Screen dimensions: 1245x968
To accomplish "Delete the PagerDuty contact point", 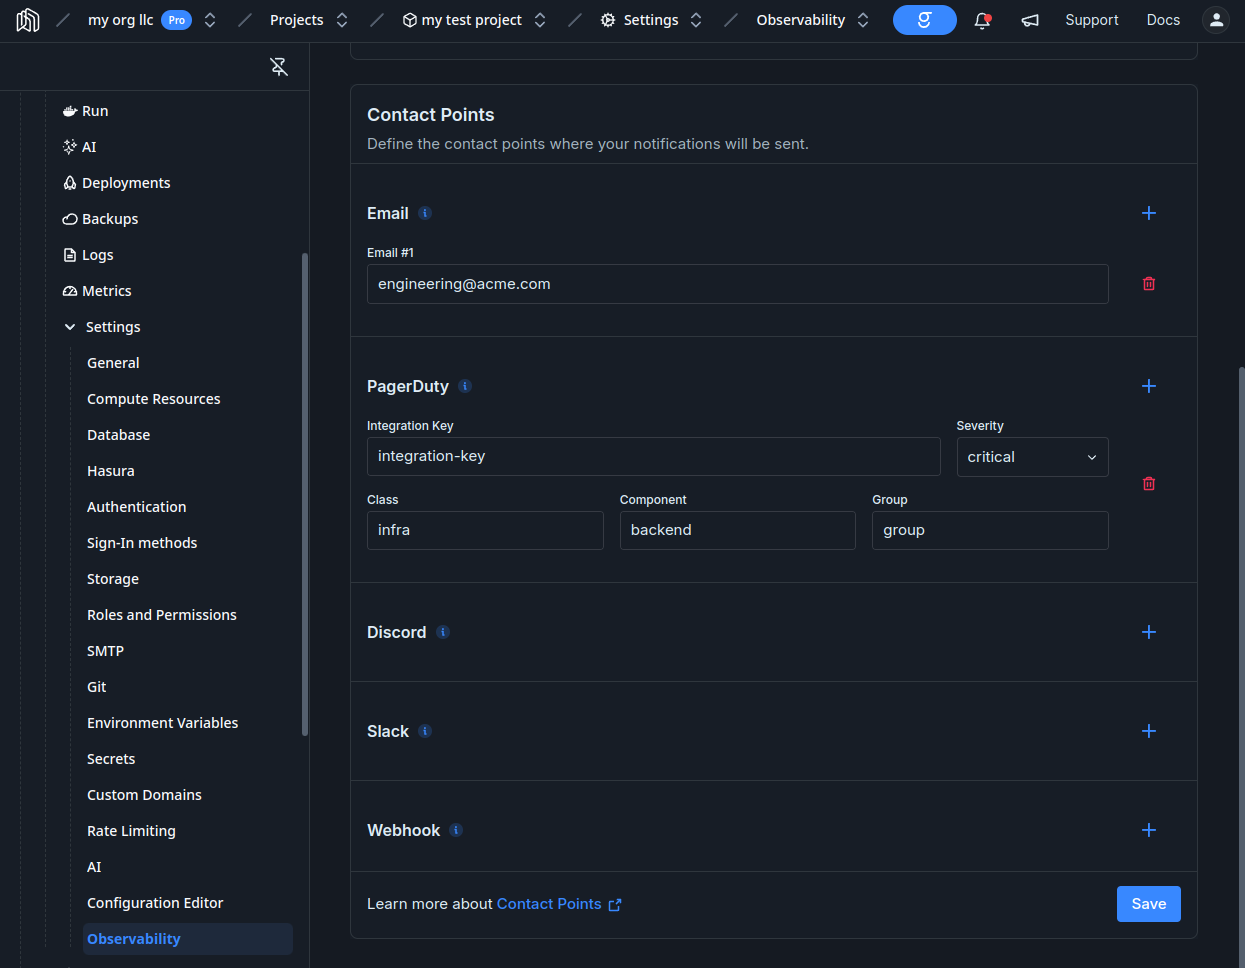I will click(1149, 484).
